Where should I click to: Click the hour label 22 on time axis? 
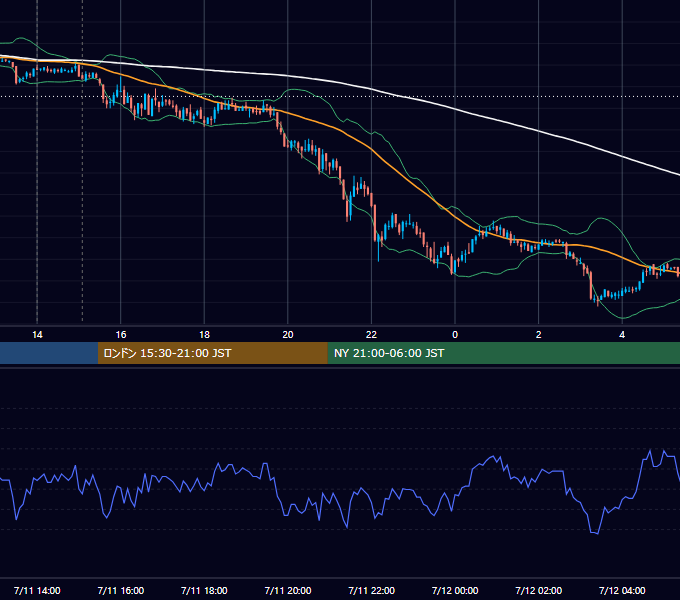pyautogui.click(x=371, y=335)
